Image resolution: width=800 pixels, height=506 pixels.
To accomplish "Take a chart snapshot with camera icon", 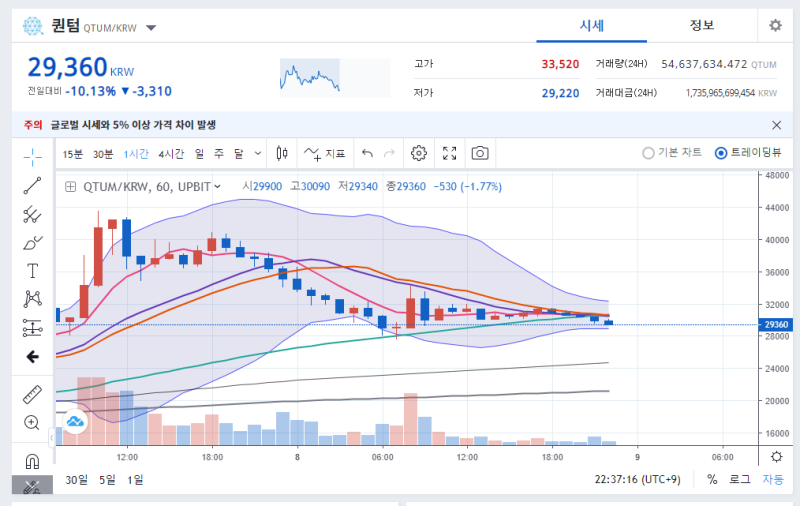I will pos(480,153).
